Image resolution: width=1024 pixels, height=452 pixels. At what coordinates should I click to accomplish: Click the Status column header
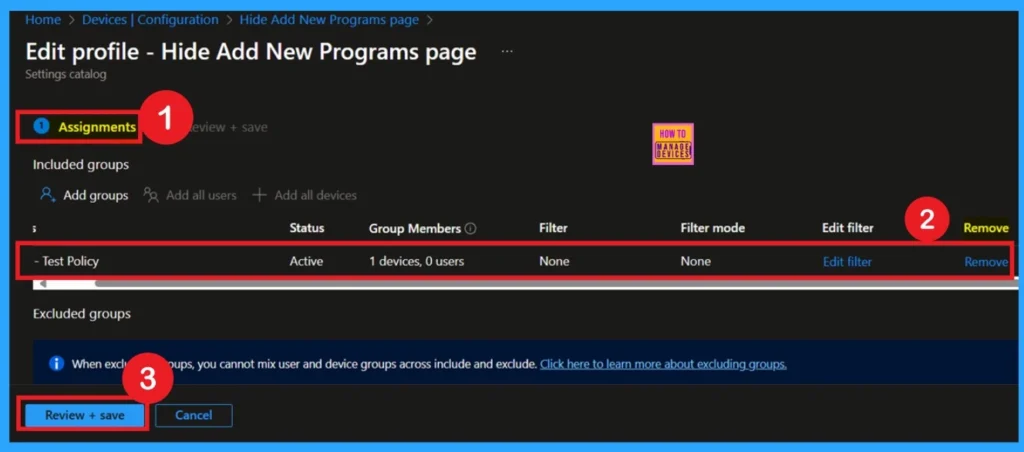pyautogui.click(x=307, y=228)
